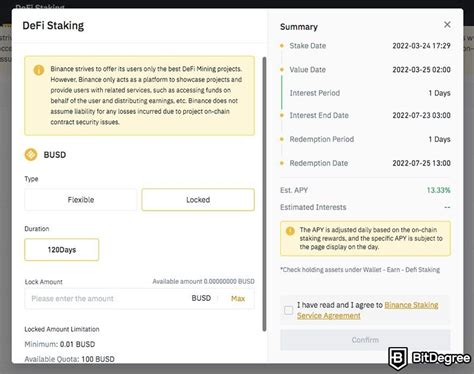Image resolution: width=474 pixels, height=374 pixels.
Task: Click the APY warning icon in Summary
Action: [x=290, y=231]
